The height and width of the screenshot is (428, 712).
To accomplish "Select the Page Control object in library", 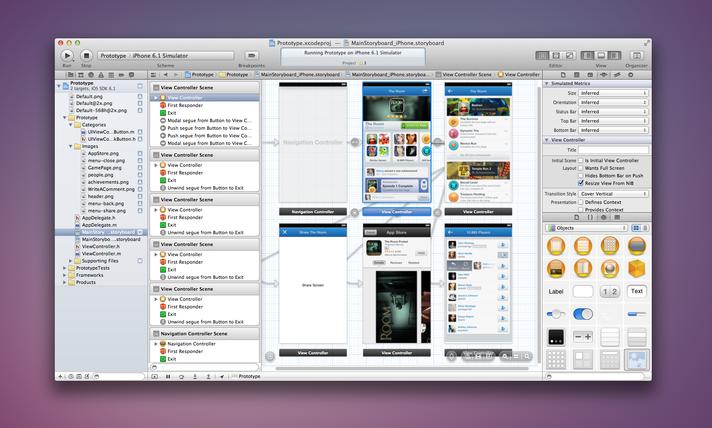I will point(556,337).
